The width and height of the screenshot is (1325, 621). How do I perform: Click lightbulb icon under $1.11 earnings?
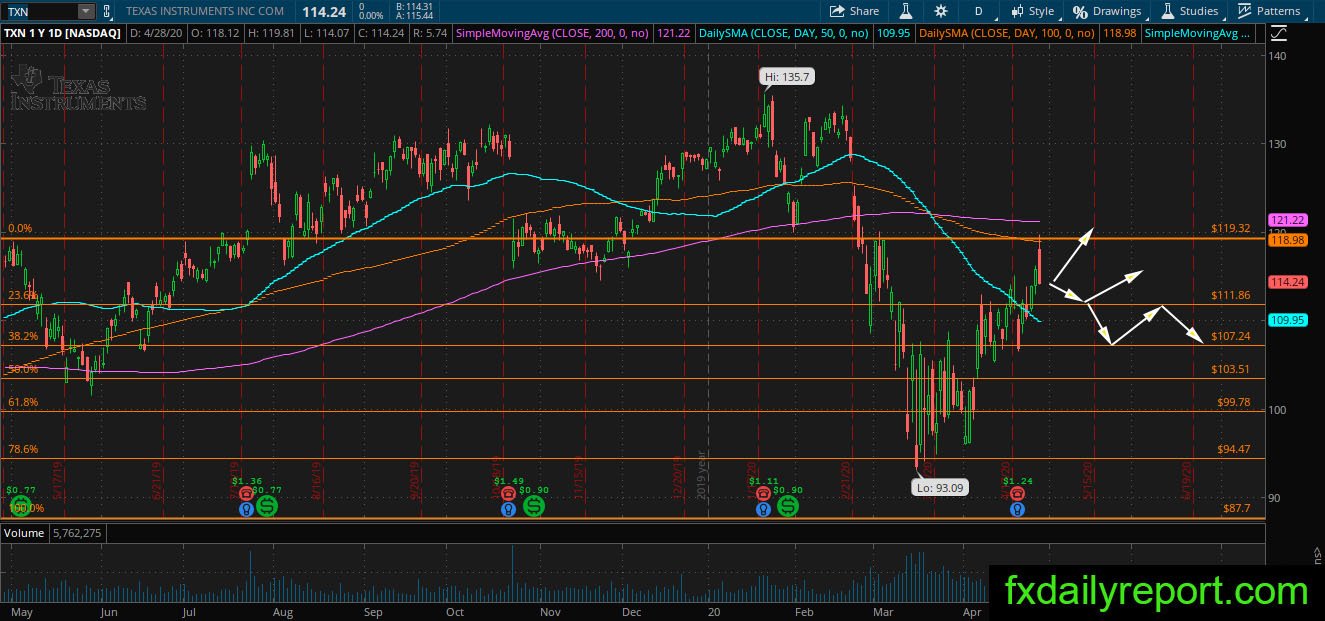coord(763,509)
